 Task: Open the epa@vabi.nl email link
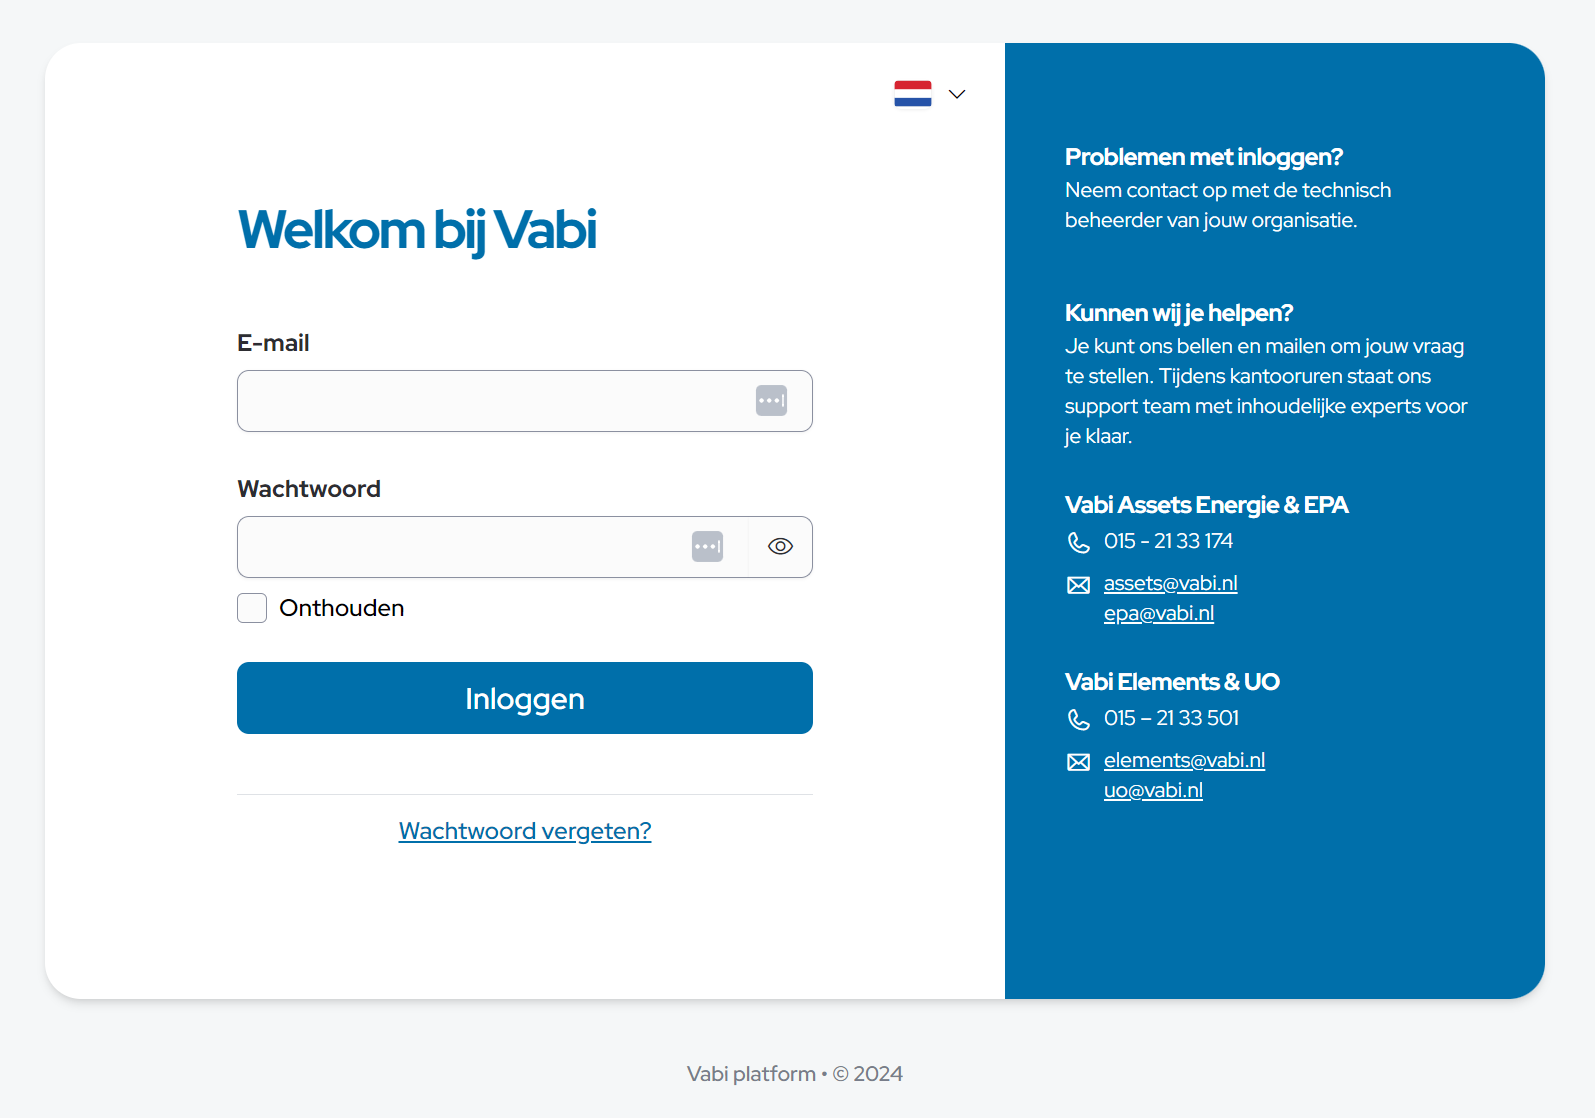(1158, 613)
